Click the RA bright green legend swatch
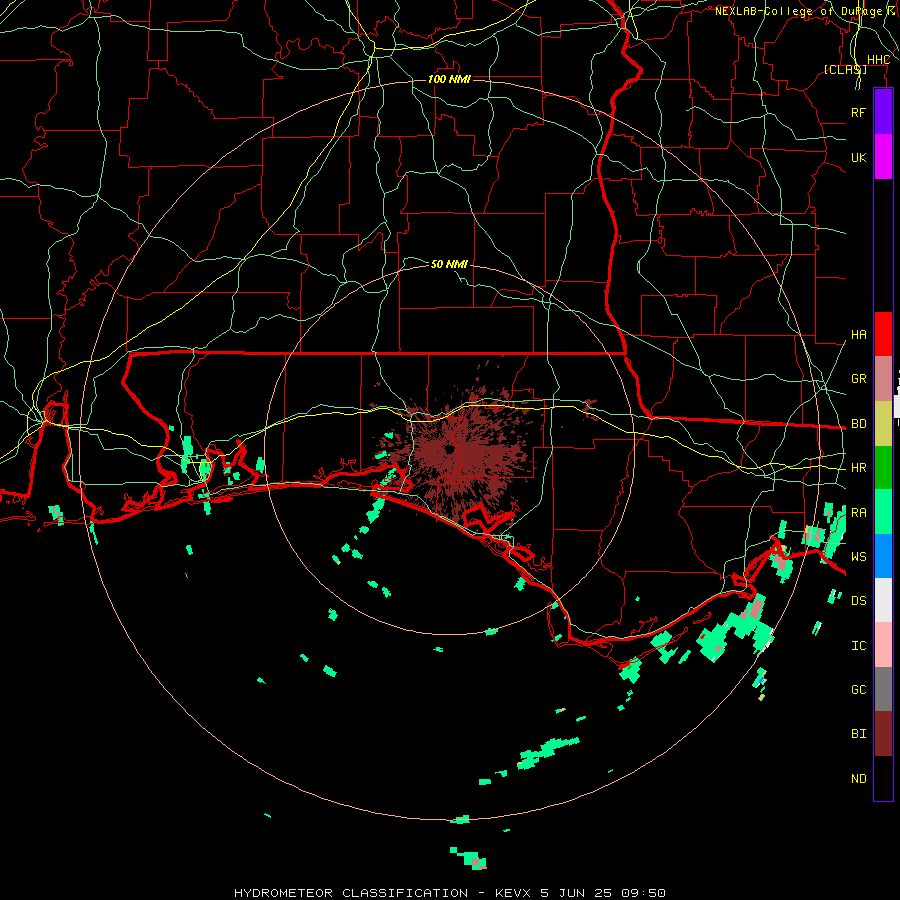 click(x=883, y=512)
